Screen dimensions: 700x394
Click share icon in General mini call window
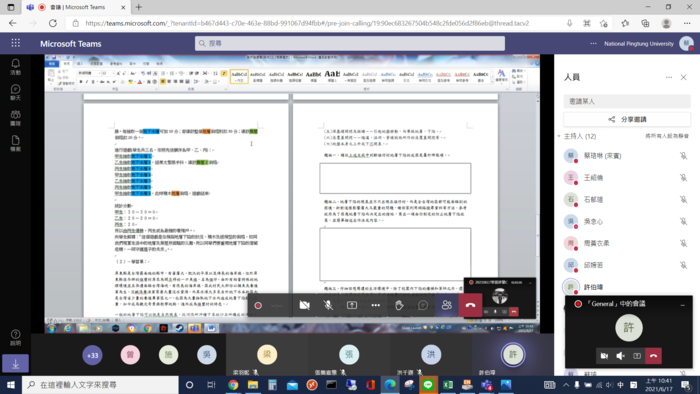(x=637, y=356)
